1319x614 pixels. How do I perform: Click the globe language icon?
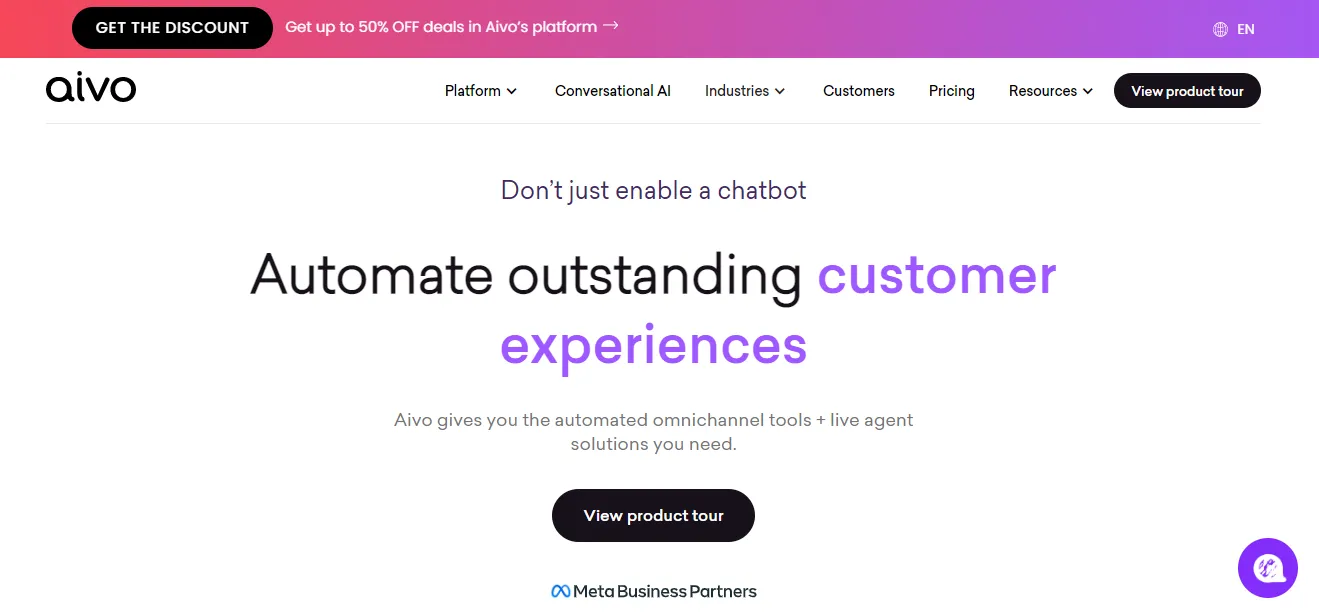pos(1220,29)
